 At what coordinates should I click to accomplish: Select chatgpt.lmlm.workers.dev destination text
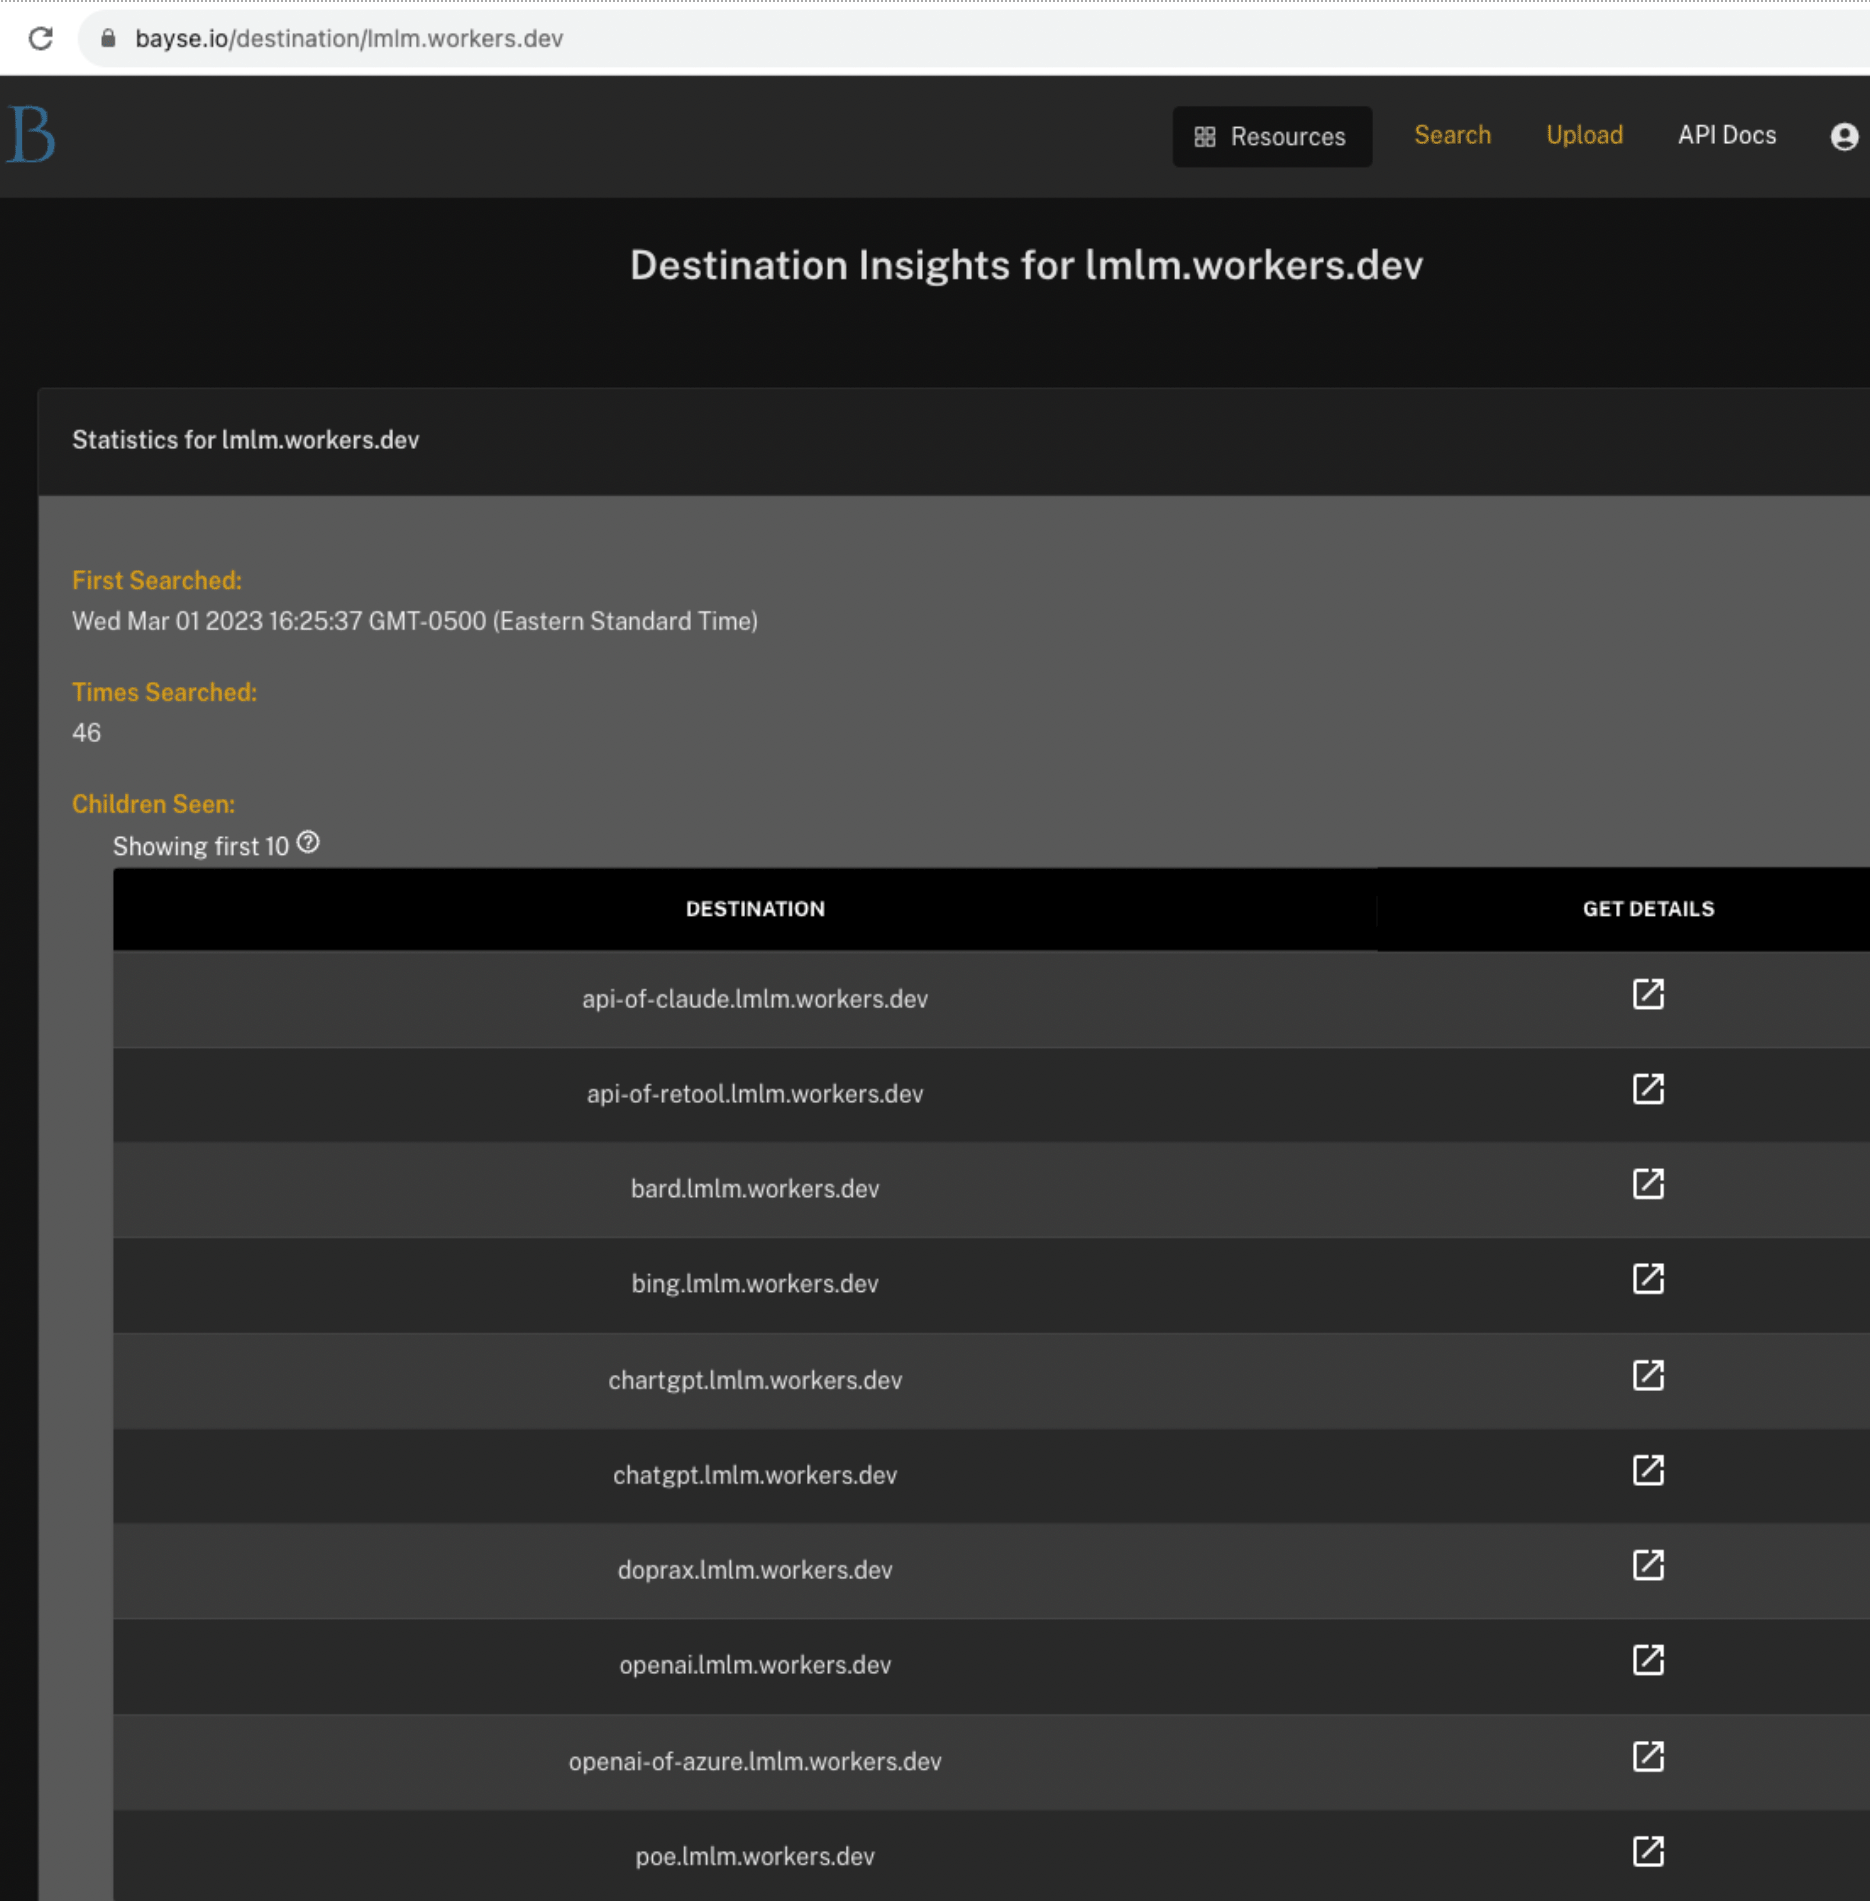tap(755, 1476)
